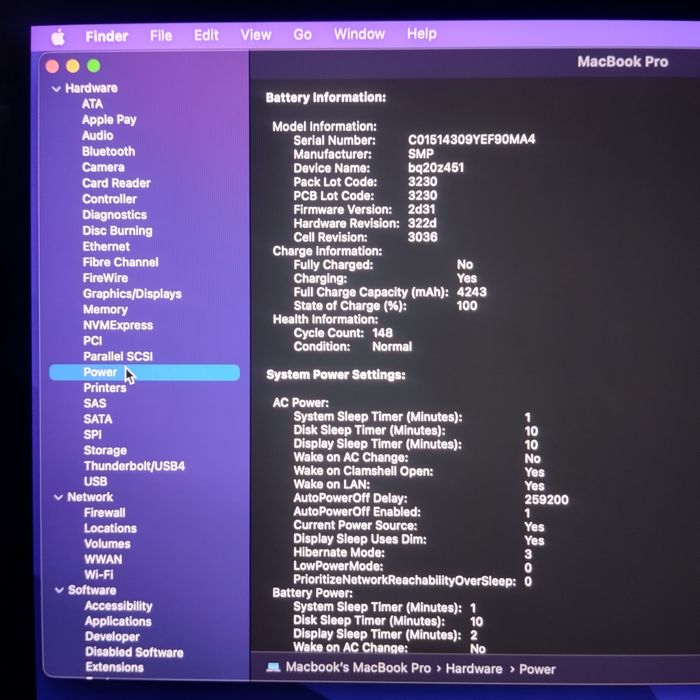The image size is (700, 700).
Task: Select Diagnostics in the sidebar
Action: (x=115, y=215)
